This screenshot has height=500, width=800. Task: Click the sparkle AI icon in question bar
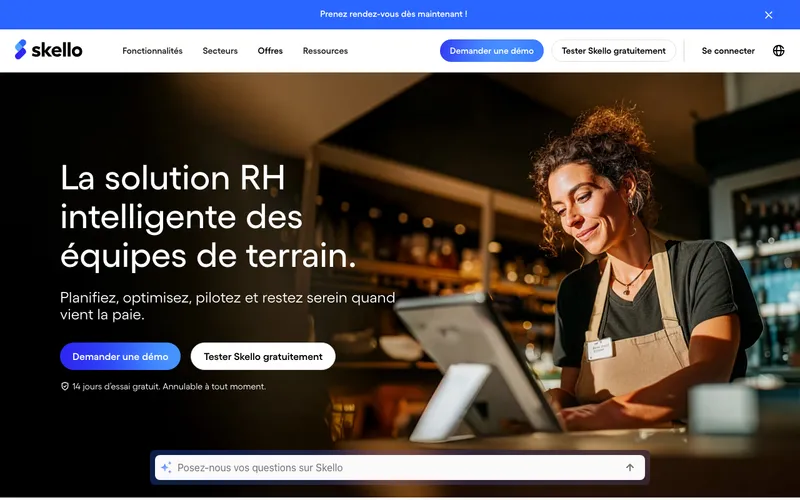pos(166,467)
